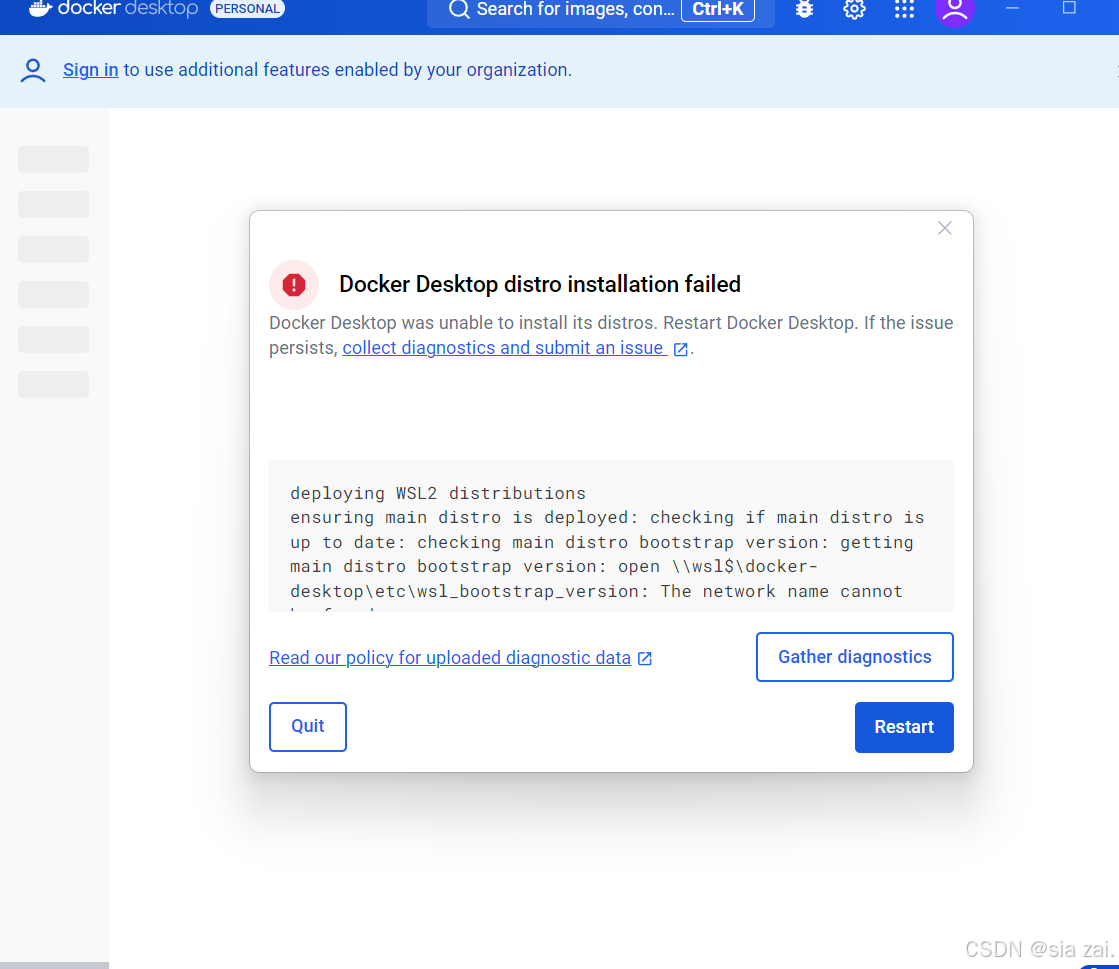Viewport: 1119px width, 969px height.
Task: Open the Settings gear icon
Action: 854,9
